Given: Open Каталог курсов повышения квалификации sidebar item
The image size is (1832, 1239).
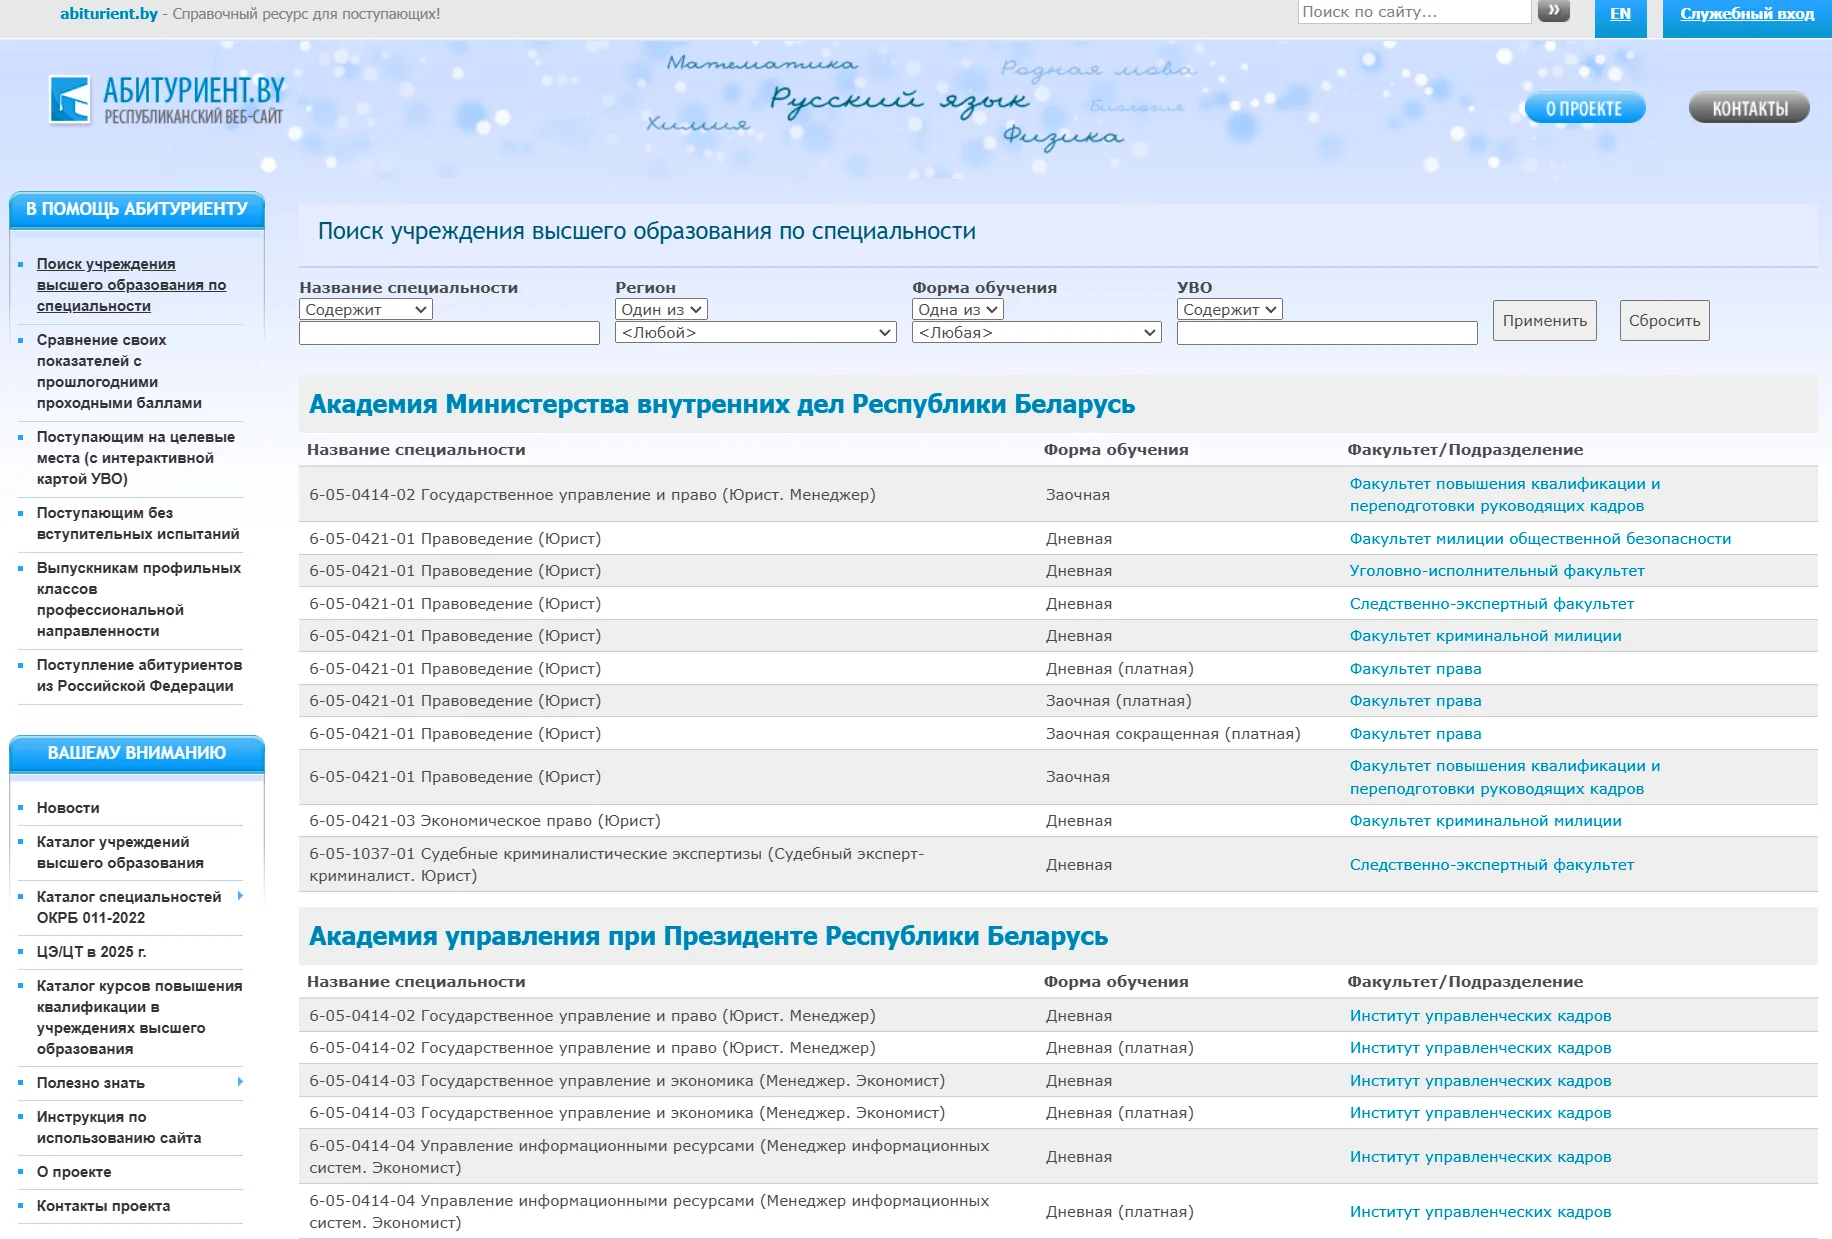Looking at the screenshot, I should pos(139,1017).
